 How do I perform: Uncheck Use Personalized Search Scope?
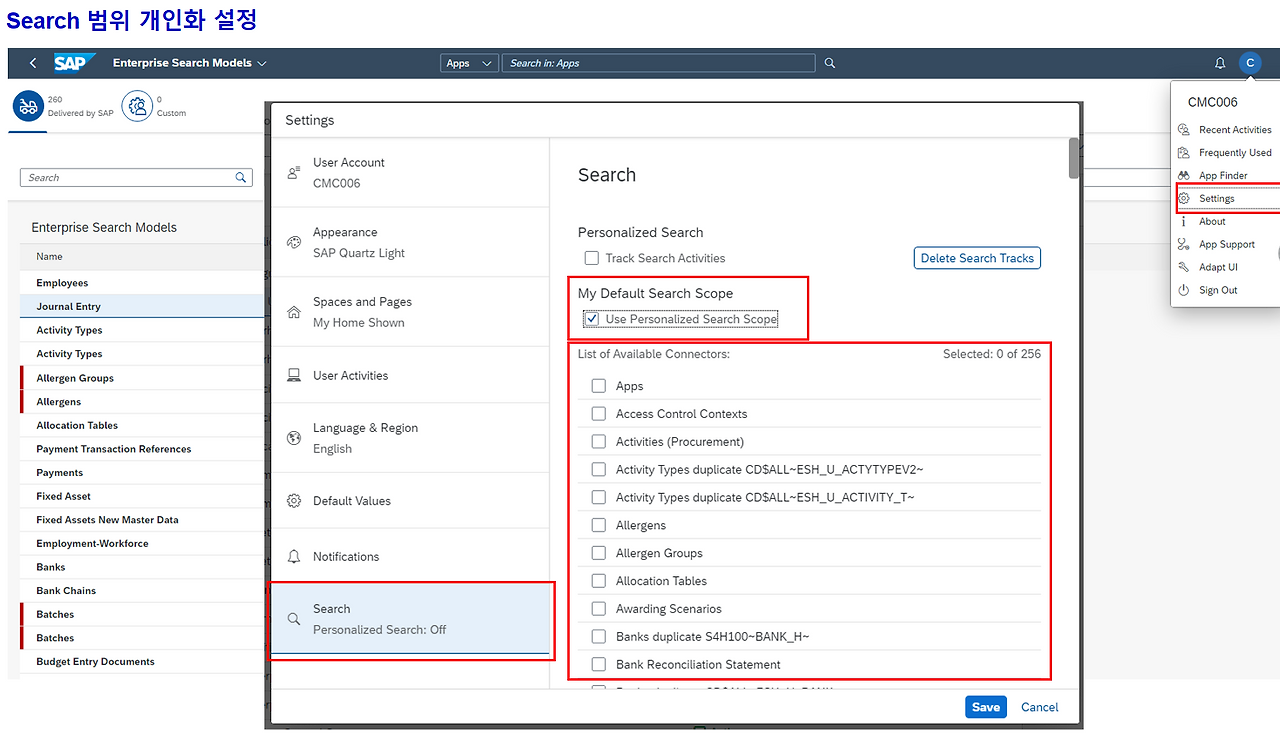pos(592,319)
